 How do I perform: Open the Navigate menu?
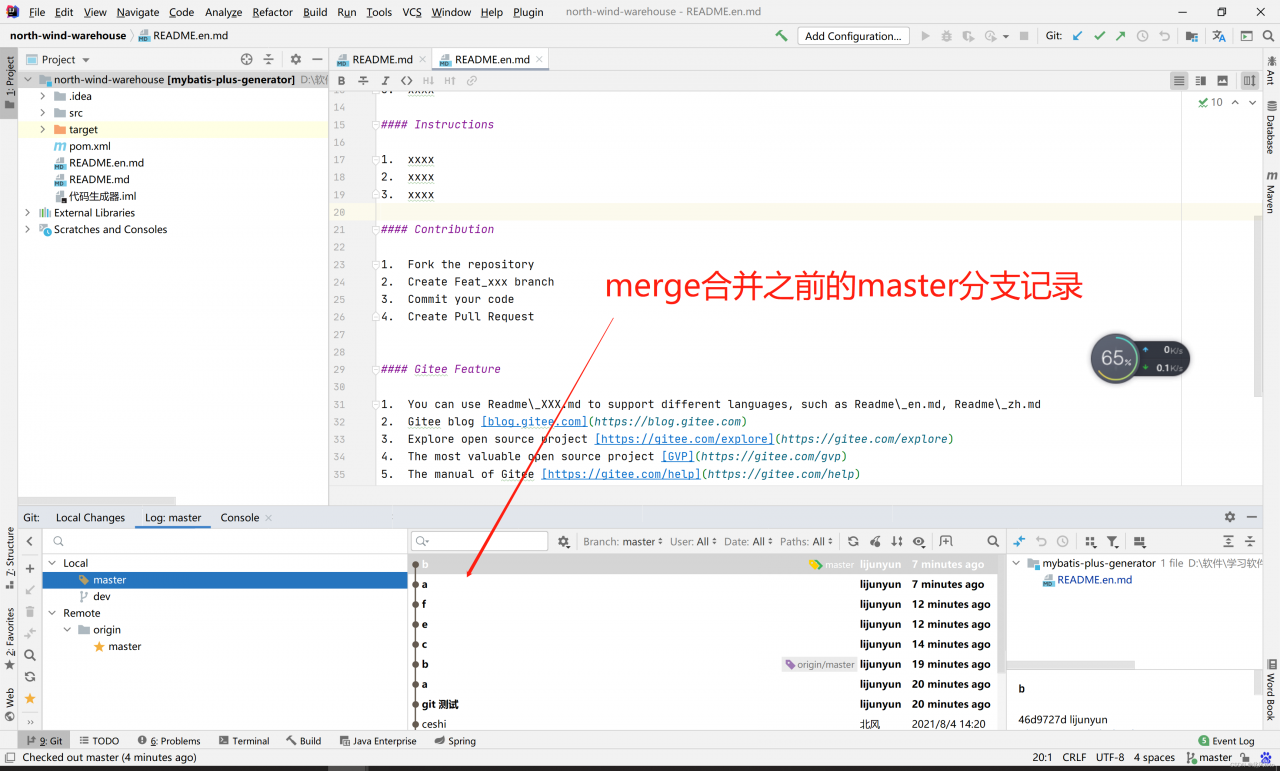pyautogui.click(x=138, y=12)
